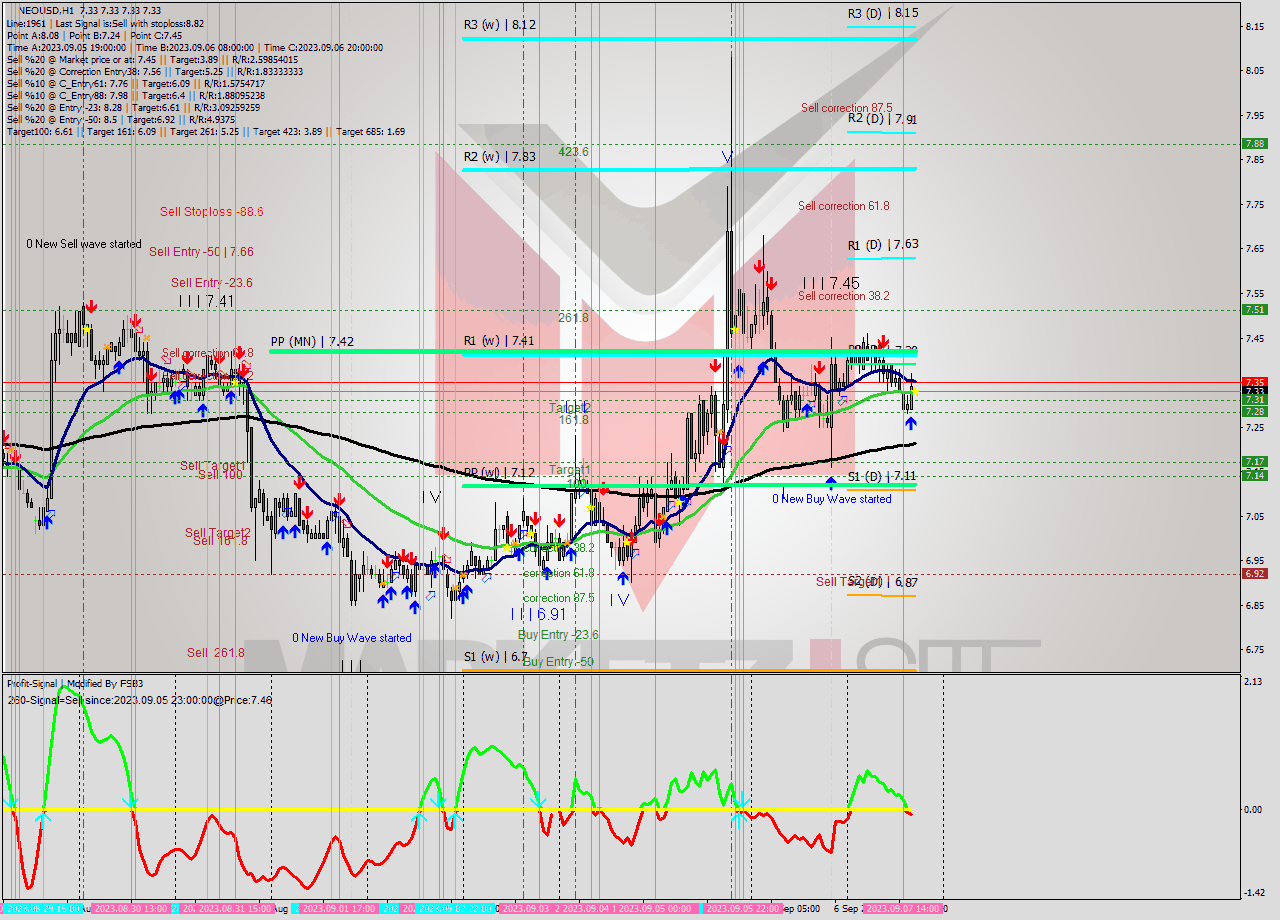This screenshot has height=920, width=1280.
Task: Click the '2023.09.07 14:00' time marker
Action: pos(902,908)
